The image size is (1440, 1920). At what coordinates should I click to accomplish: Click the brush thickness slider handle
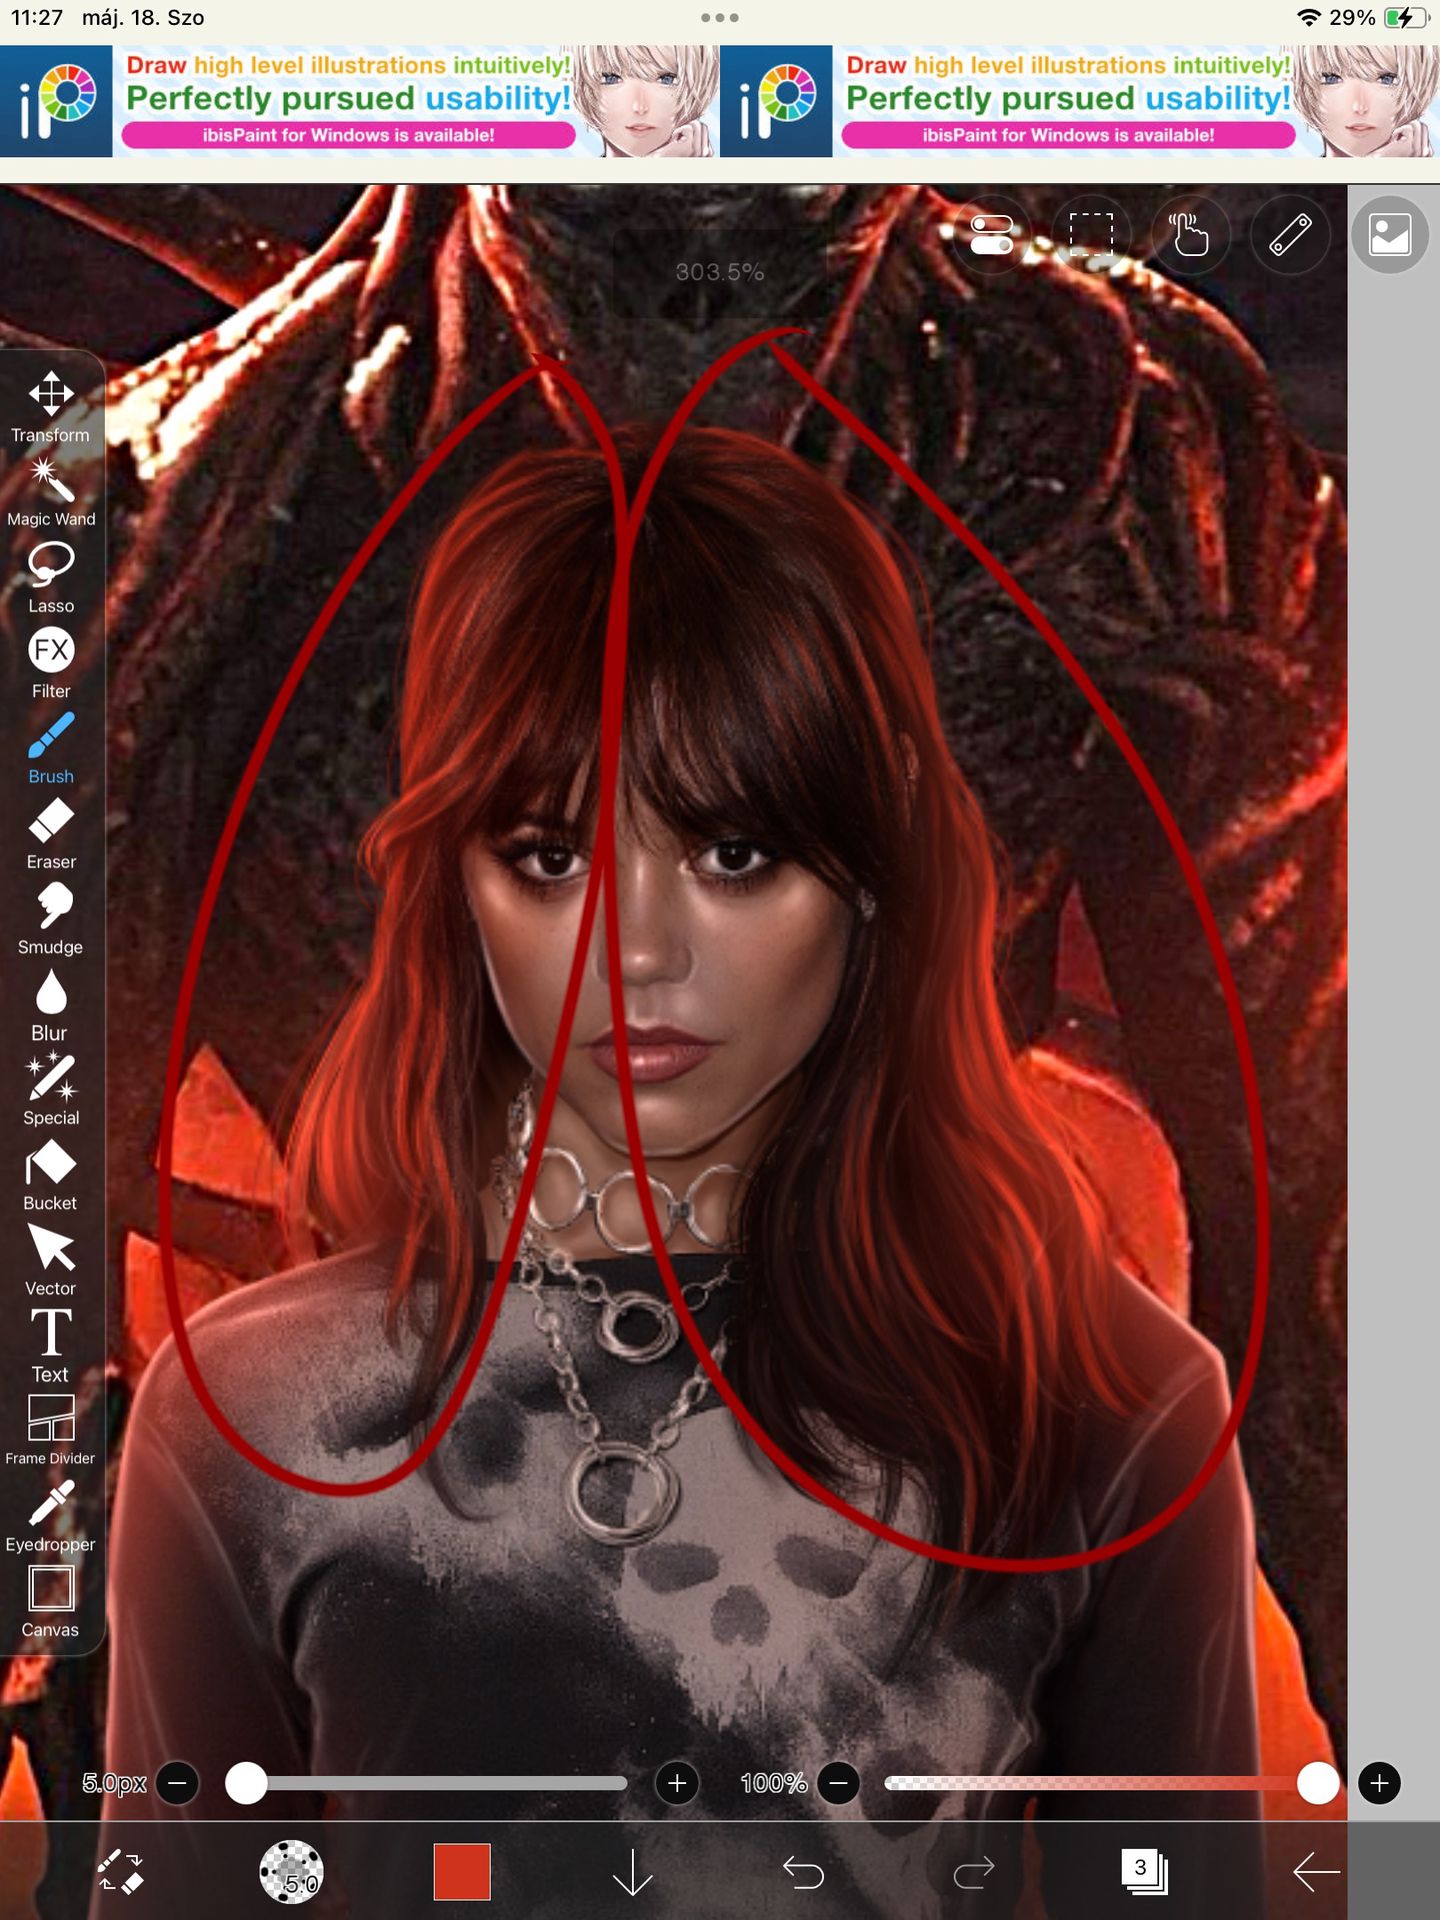(246, 1783)
